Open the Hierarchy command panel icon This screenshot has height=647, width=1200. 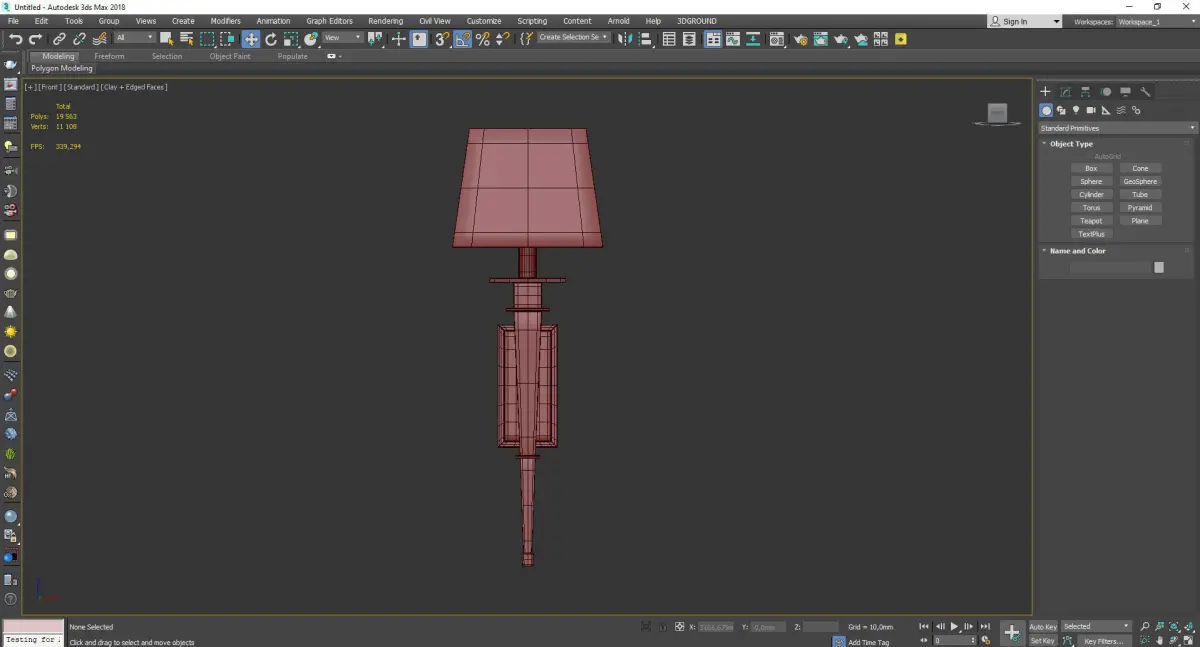1085,91
